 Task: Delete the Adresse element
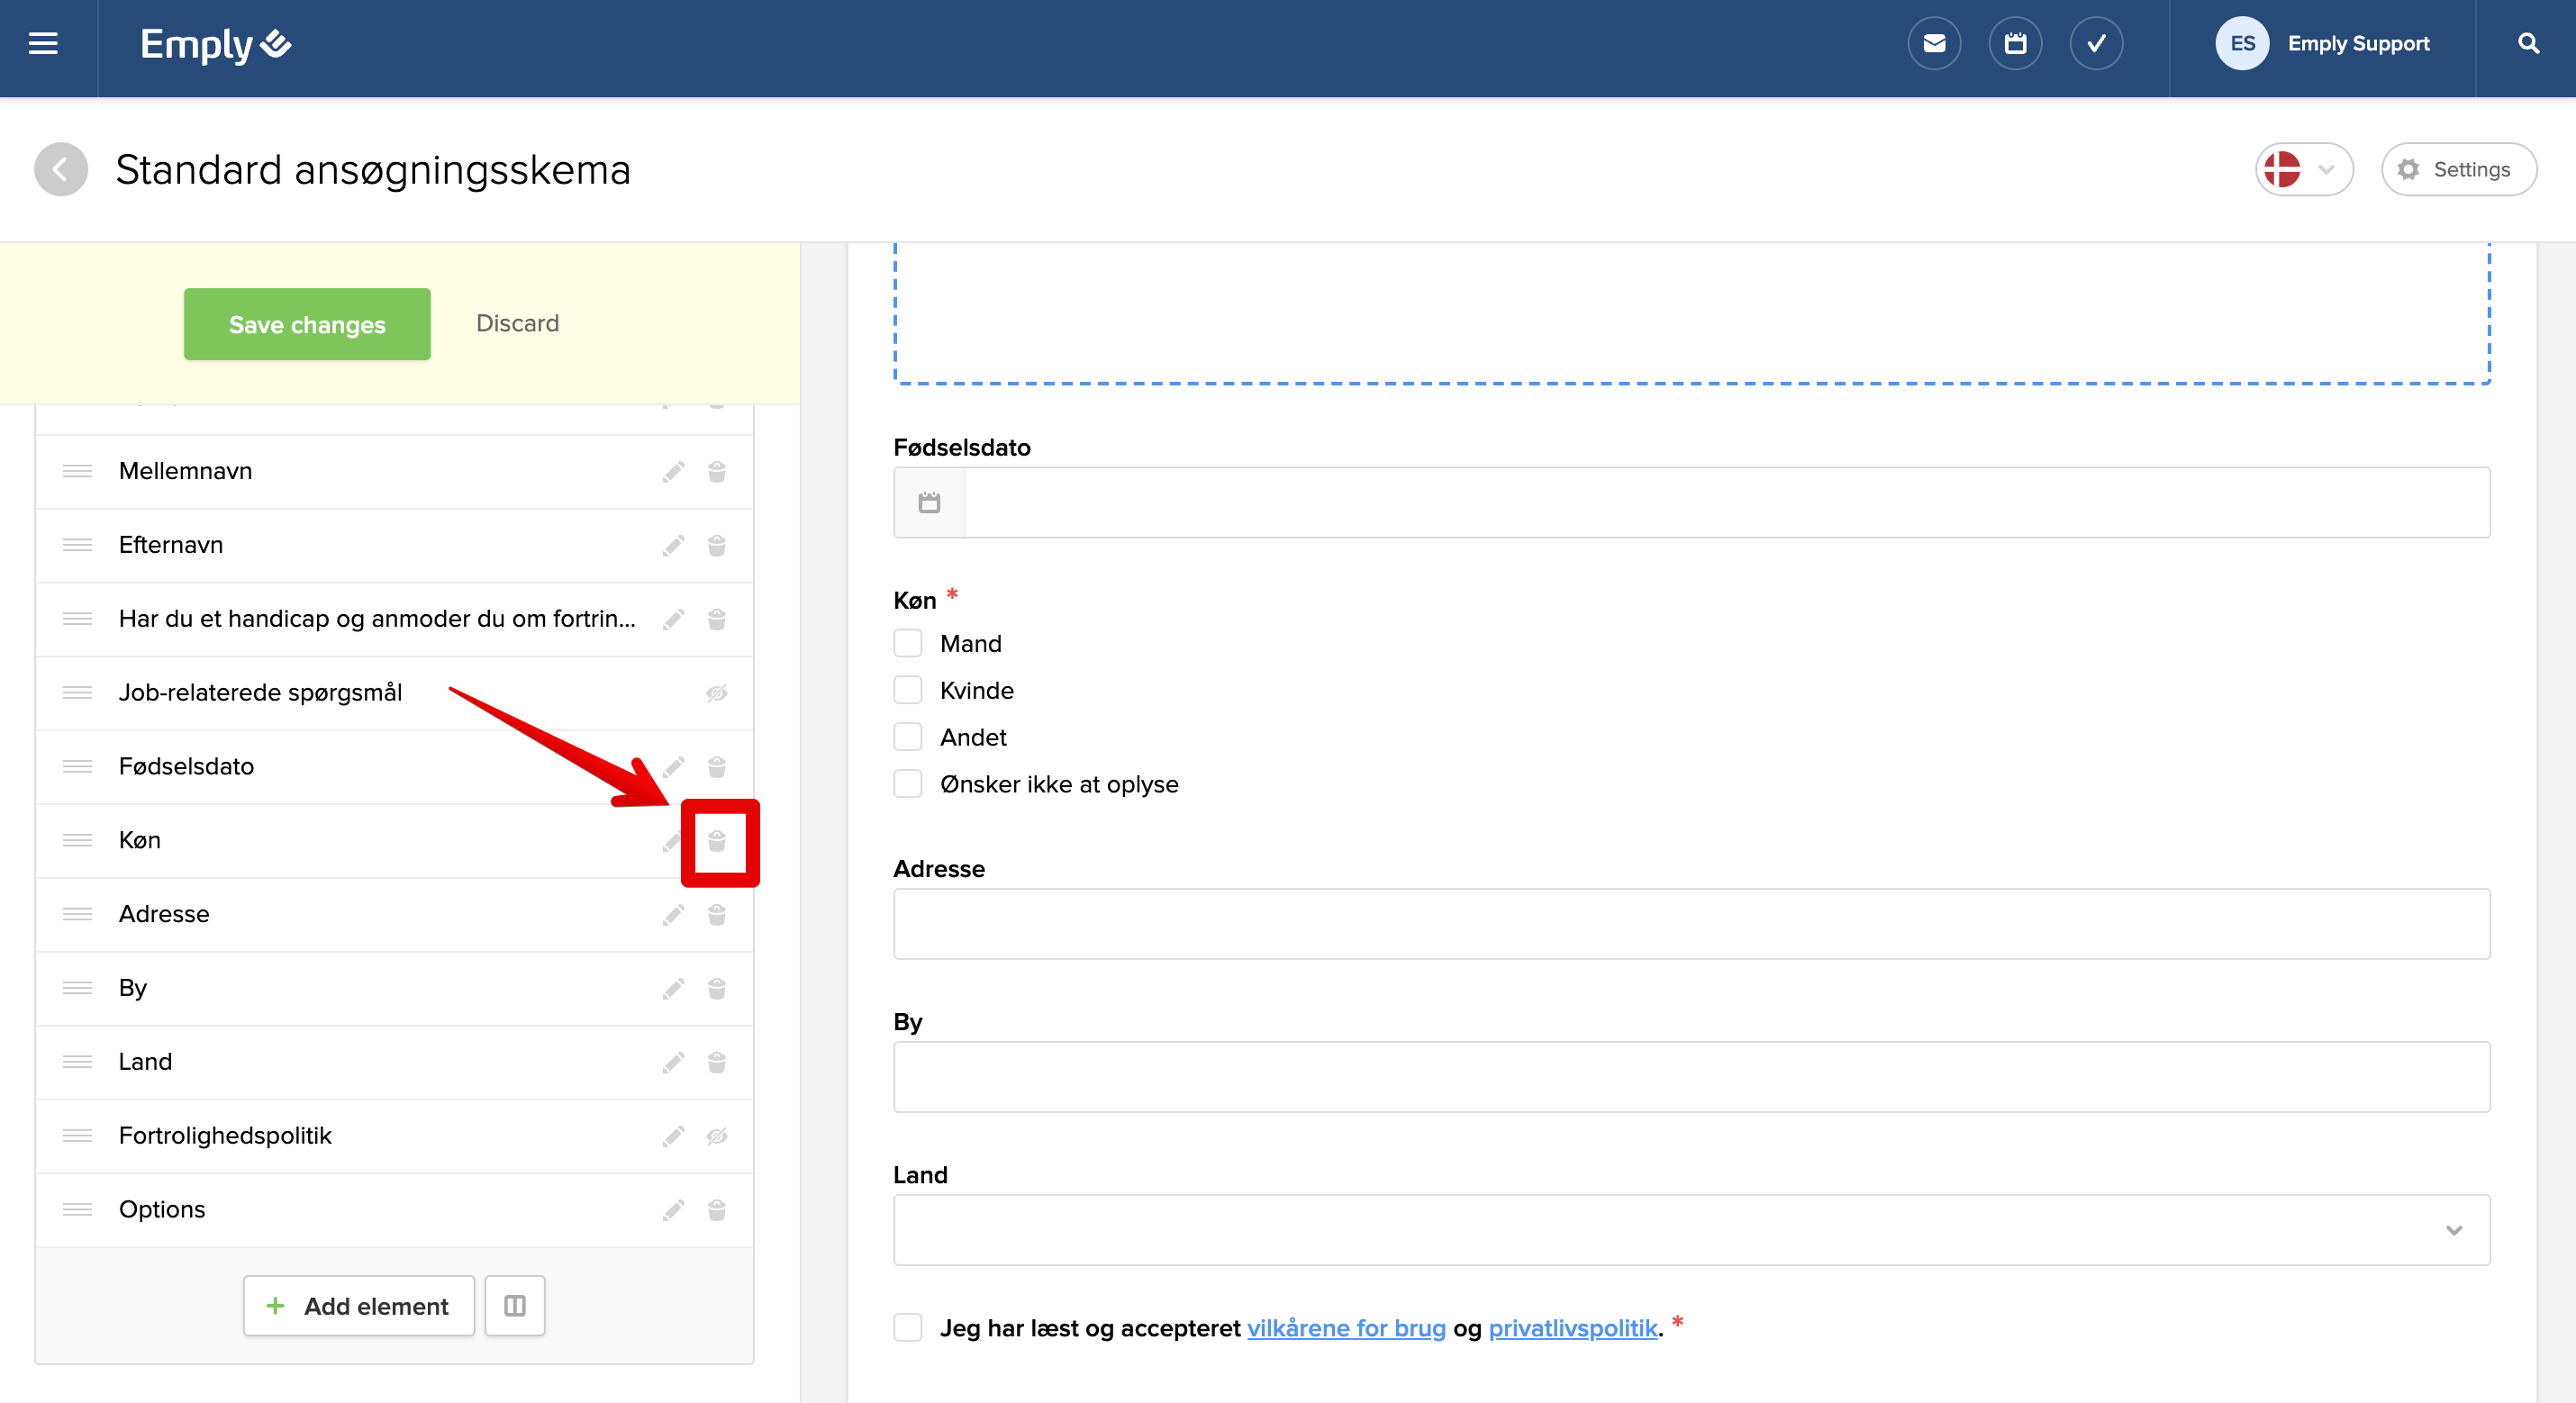click(x=717, y=915)
